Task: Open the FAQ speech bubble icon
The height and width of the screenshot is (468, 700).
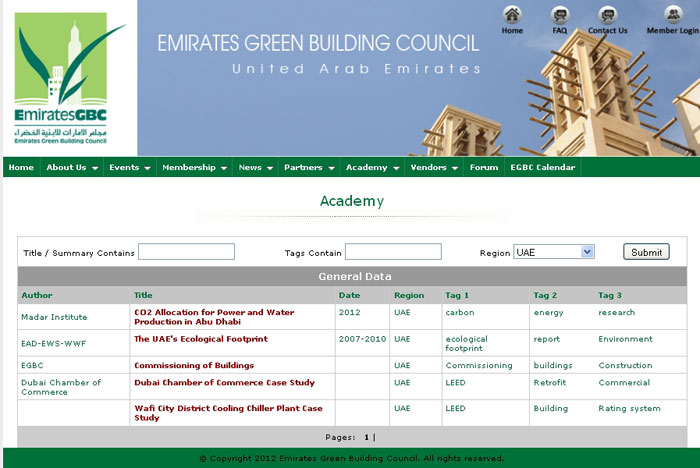Action: [x=559, y=14]
